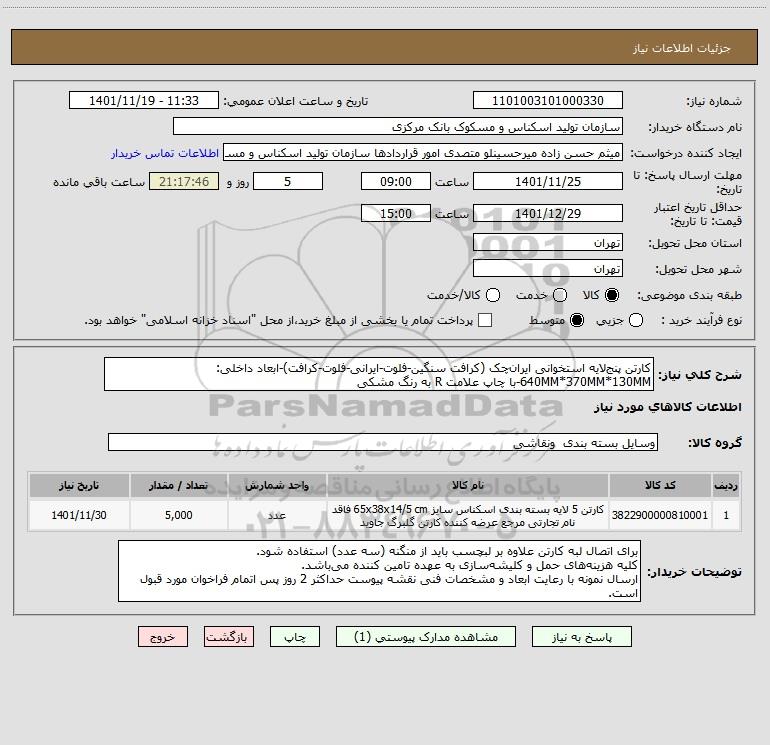Open the اطلاعات تماس خریدار link
The width and height of the screenshot is (770, 745).
coord(165,153)
